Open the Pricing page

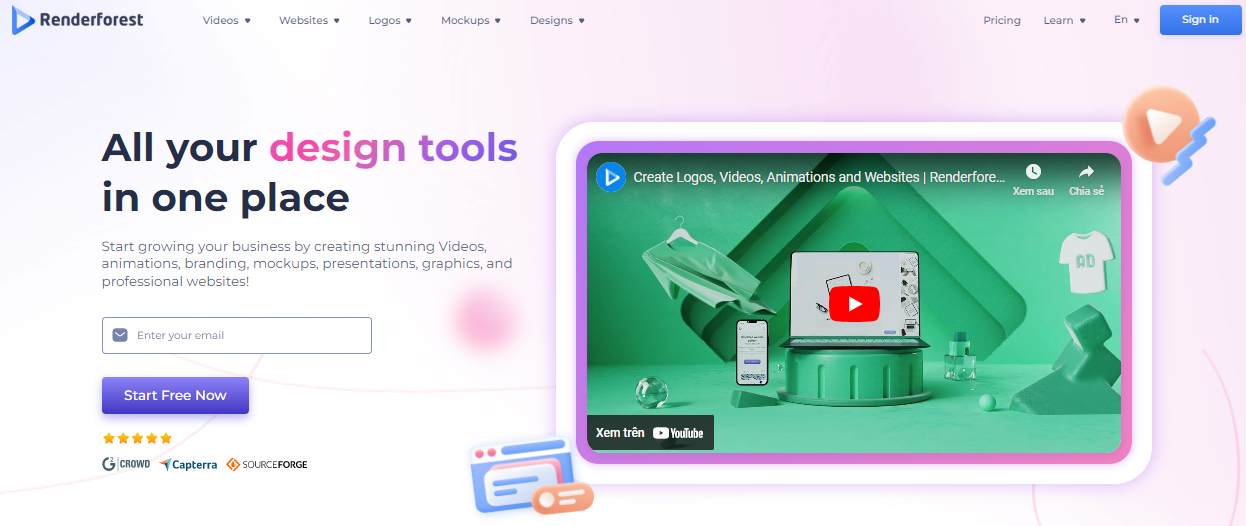[1002, 20]
